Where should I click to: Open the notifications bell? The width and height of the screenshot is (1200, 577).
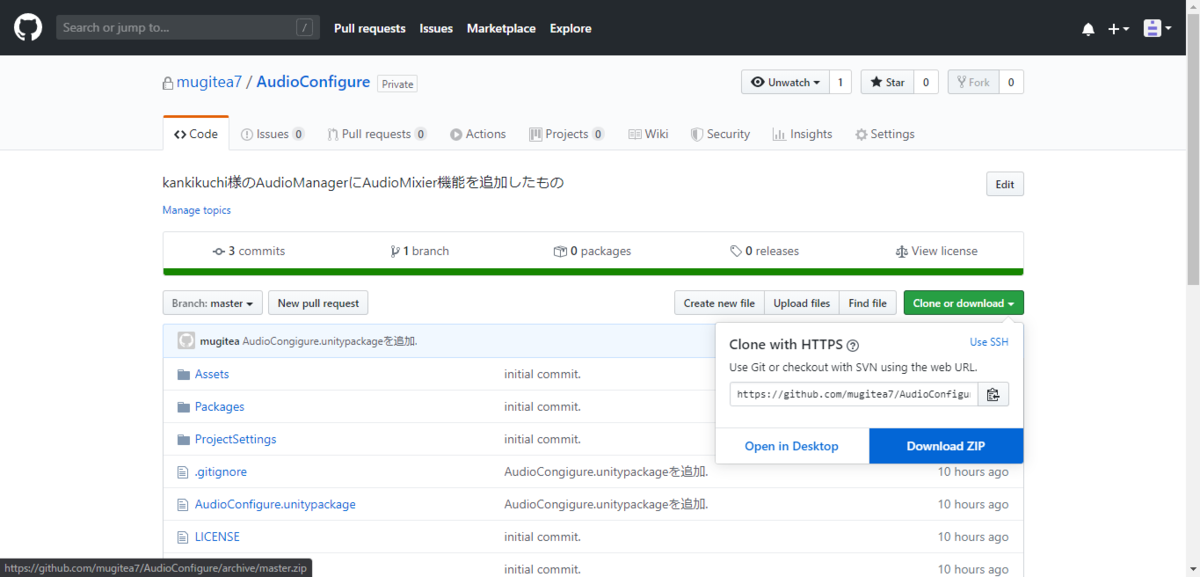click(x=1088, y=29)
